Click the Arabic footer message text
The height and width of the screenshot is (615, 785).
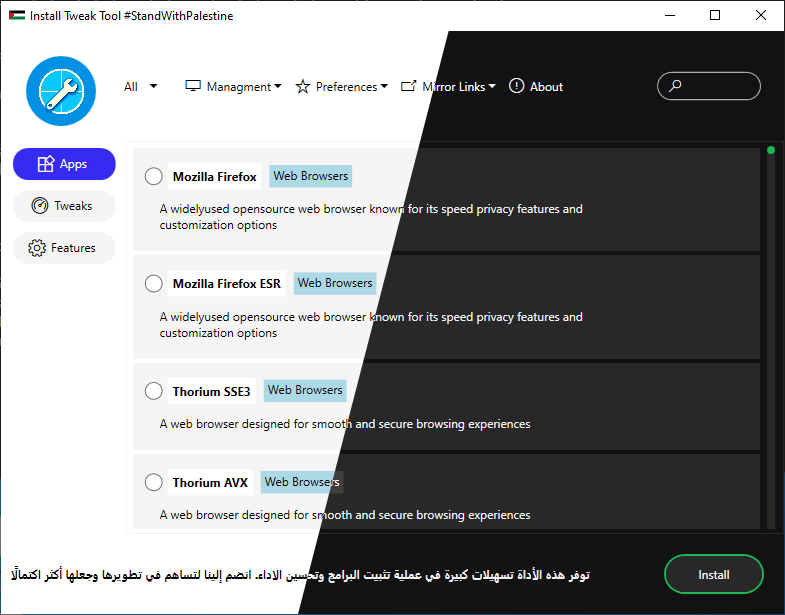pos(300,574)
